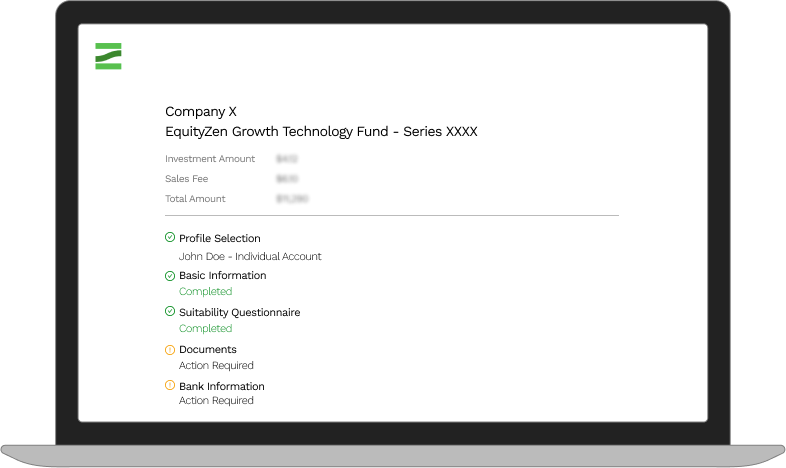This screenshot has height=468, width=786.
Task: Click the green check icon beside Profile Selection
Action: [170, 238]
